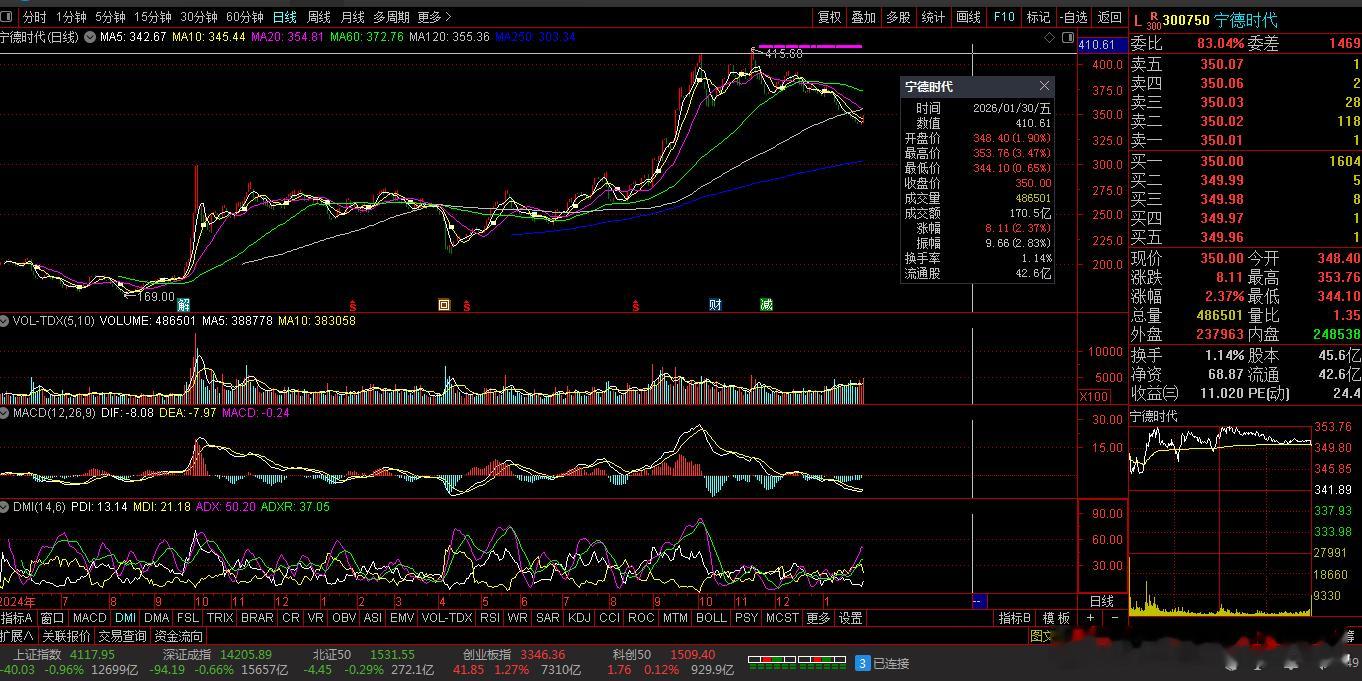Open the 指标B indicator menu
The image size is (1362, 681).
tap(1015, 618)
